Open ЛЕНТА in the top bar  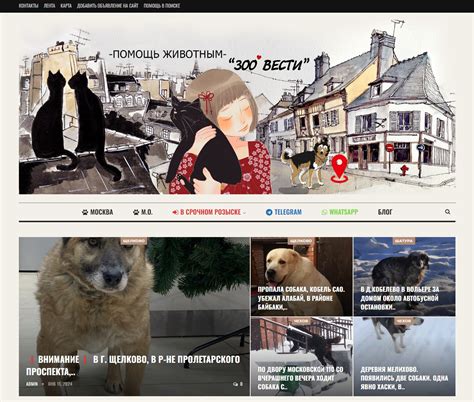[x=49, y=6]
